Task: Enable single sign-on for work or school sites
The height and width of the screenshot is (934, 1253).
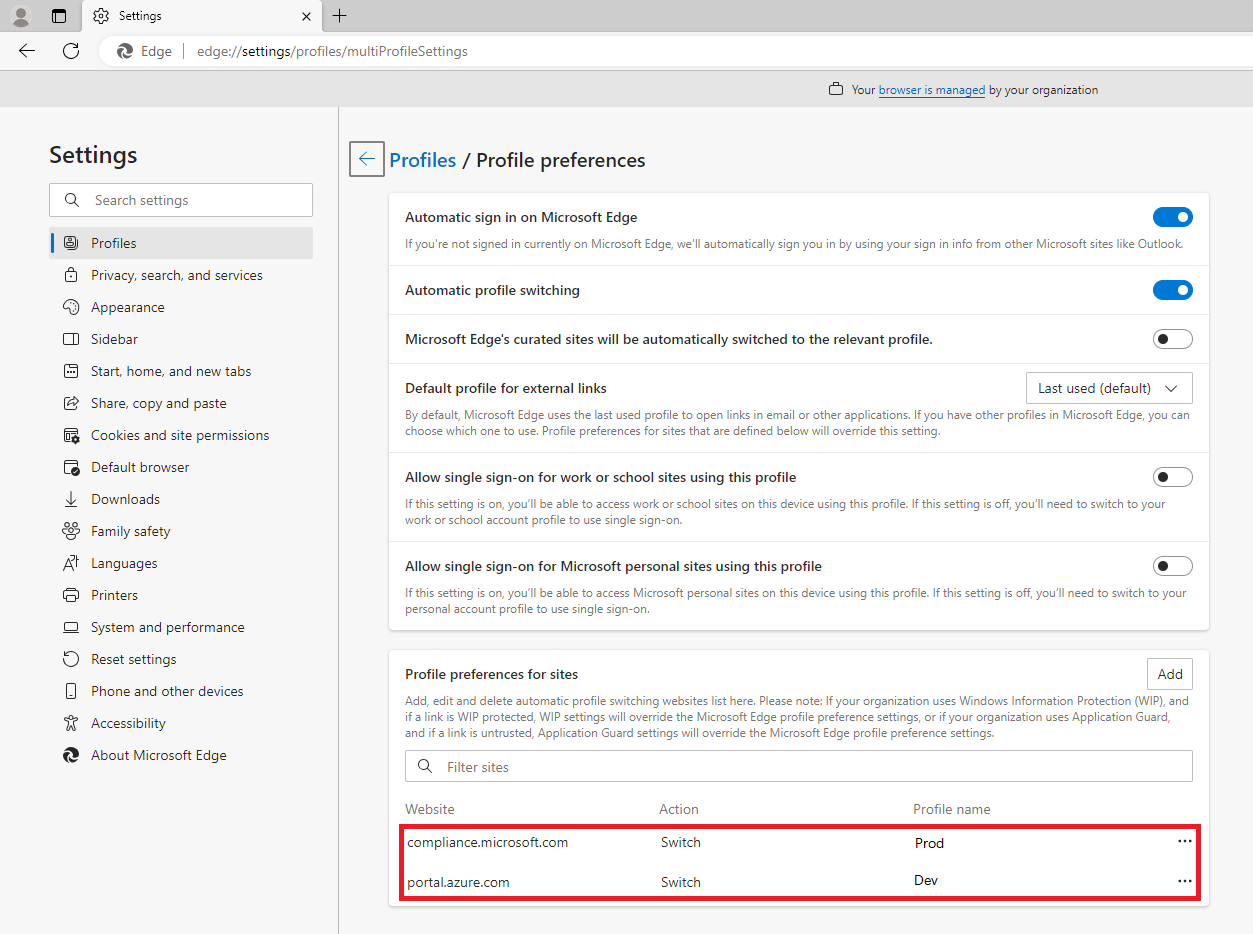Action: click(1172, 477)
